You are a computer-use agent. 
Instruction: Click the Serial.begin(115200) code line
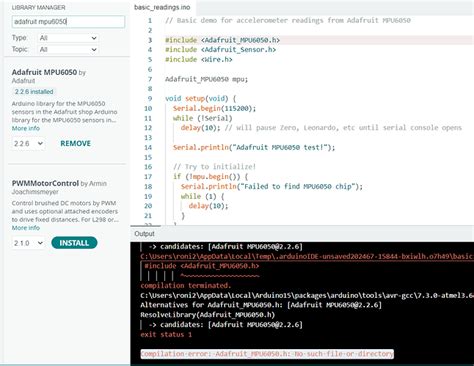(x=214, y=108)
